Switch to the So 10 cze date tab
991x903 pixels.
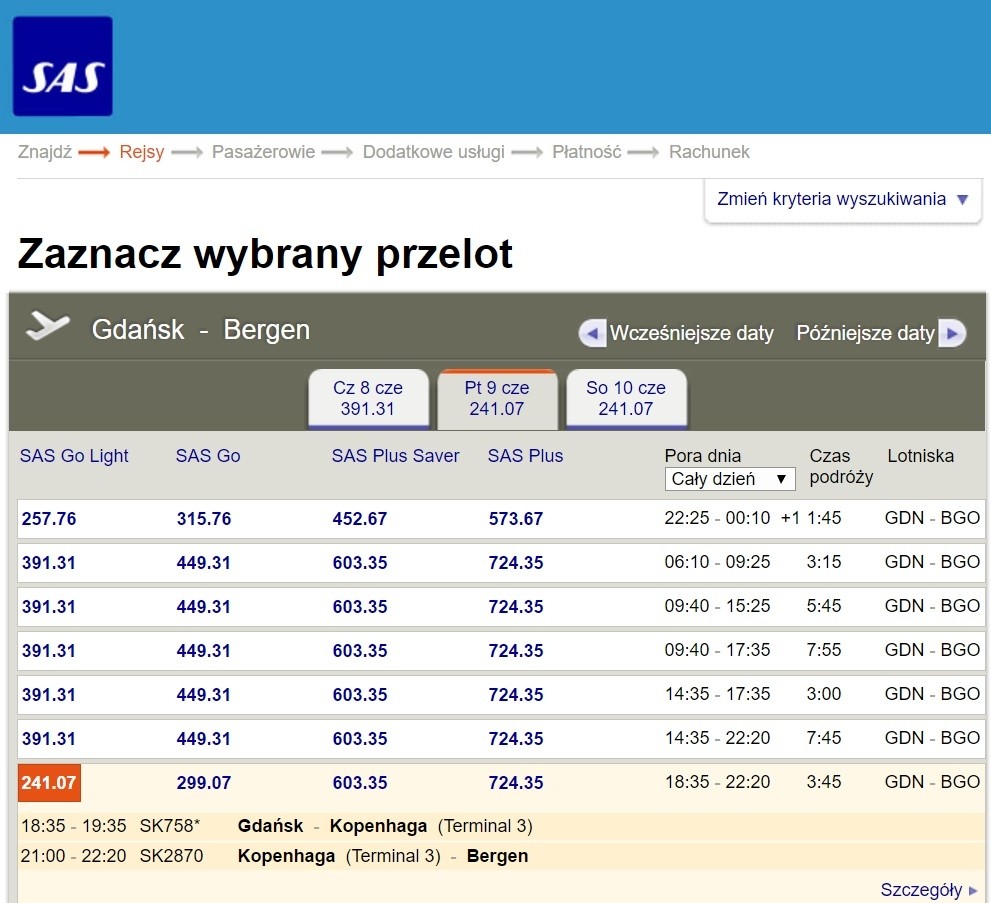[626, 398]
